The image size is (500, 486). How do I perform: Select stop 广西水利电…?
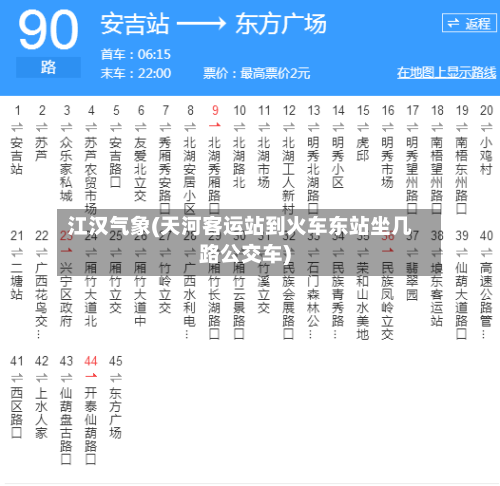click(189, 300)
